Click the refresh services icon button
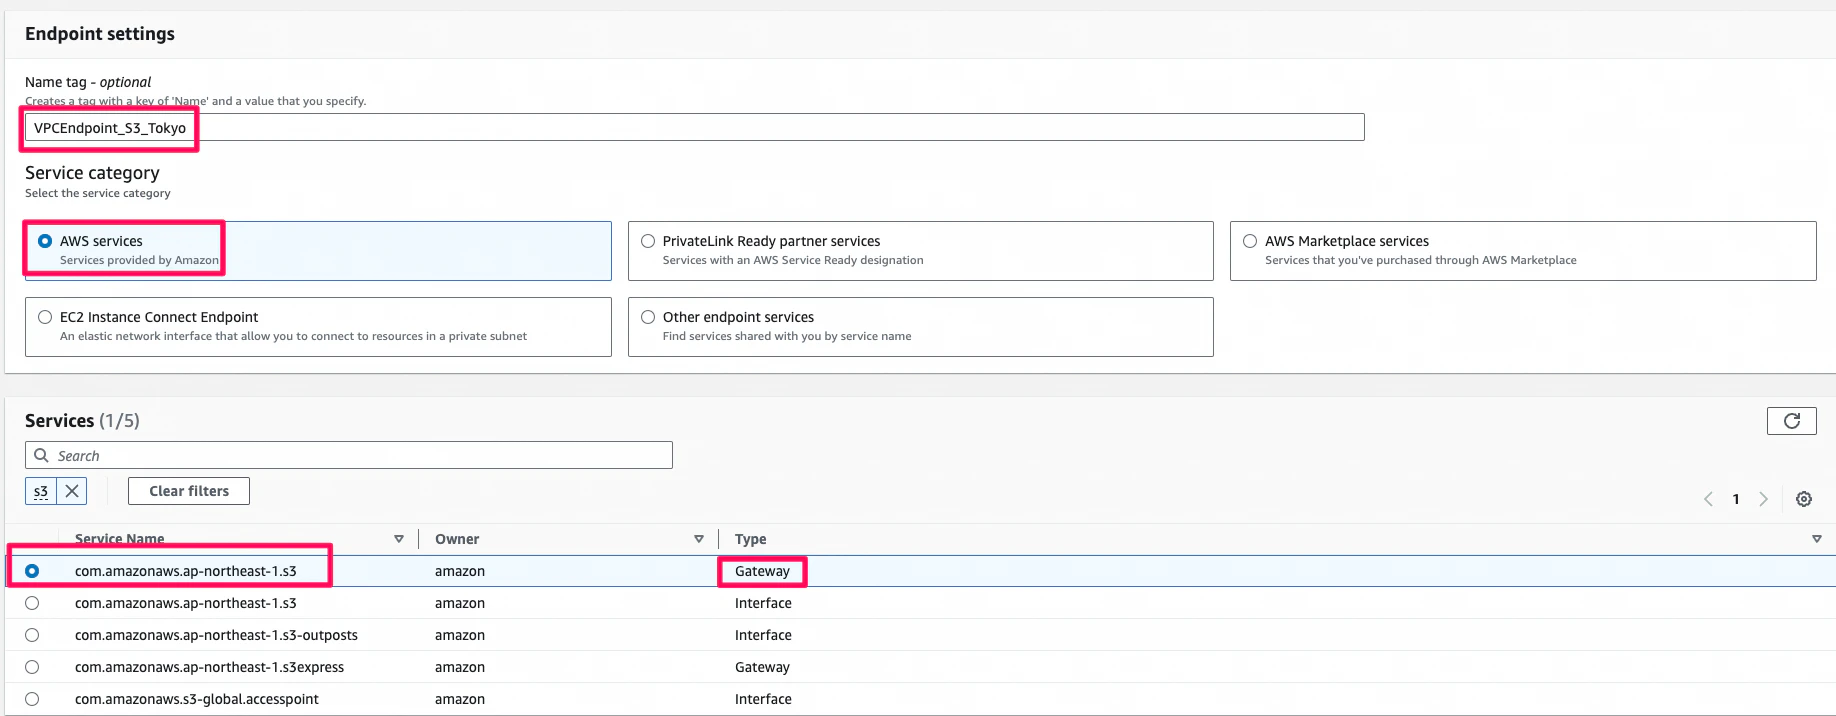Viewport: 1836px width, 716px height. [1791, 421]
